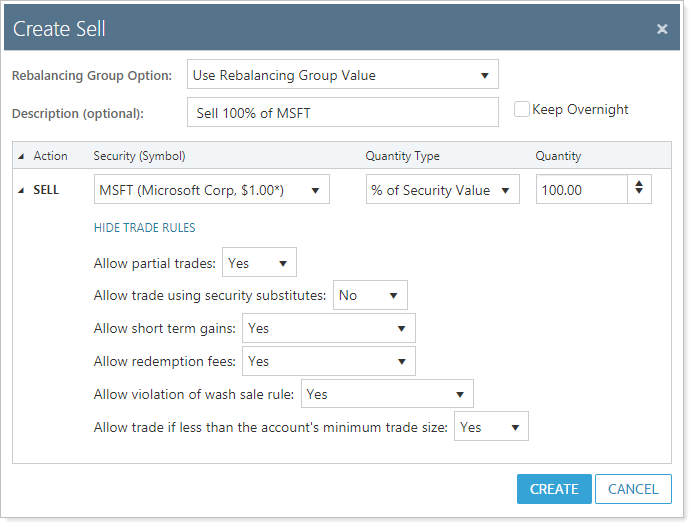This screenshot has height=527, width=693.
Task: Open minimum trade size dropdown
Action: tap(491, 427)
